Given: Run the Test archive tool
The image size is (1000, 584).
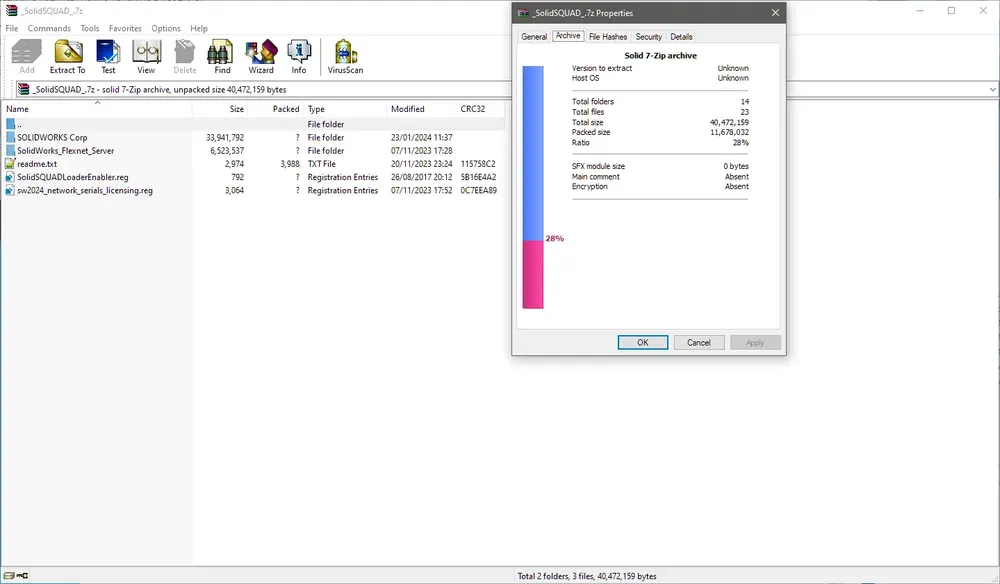Looking at the screenshot, I should pos(108,57).
